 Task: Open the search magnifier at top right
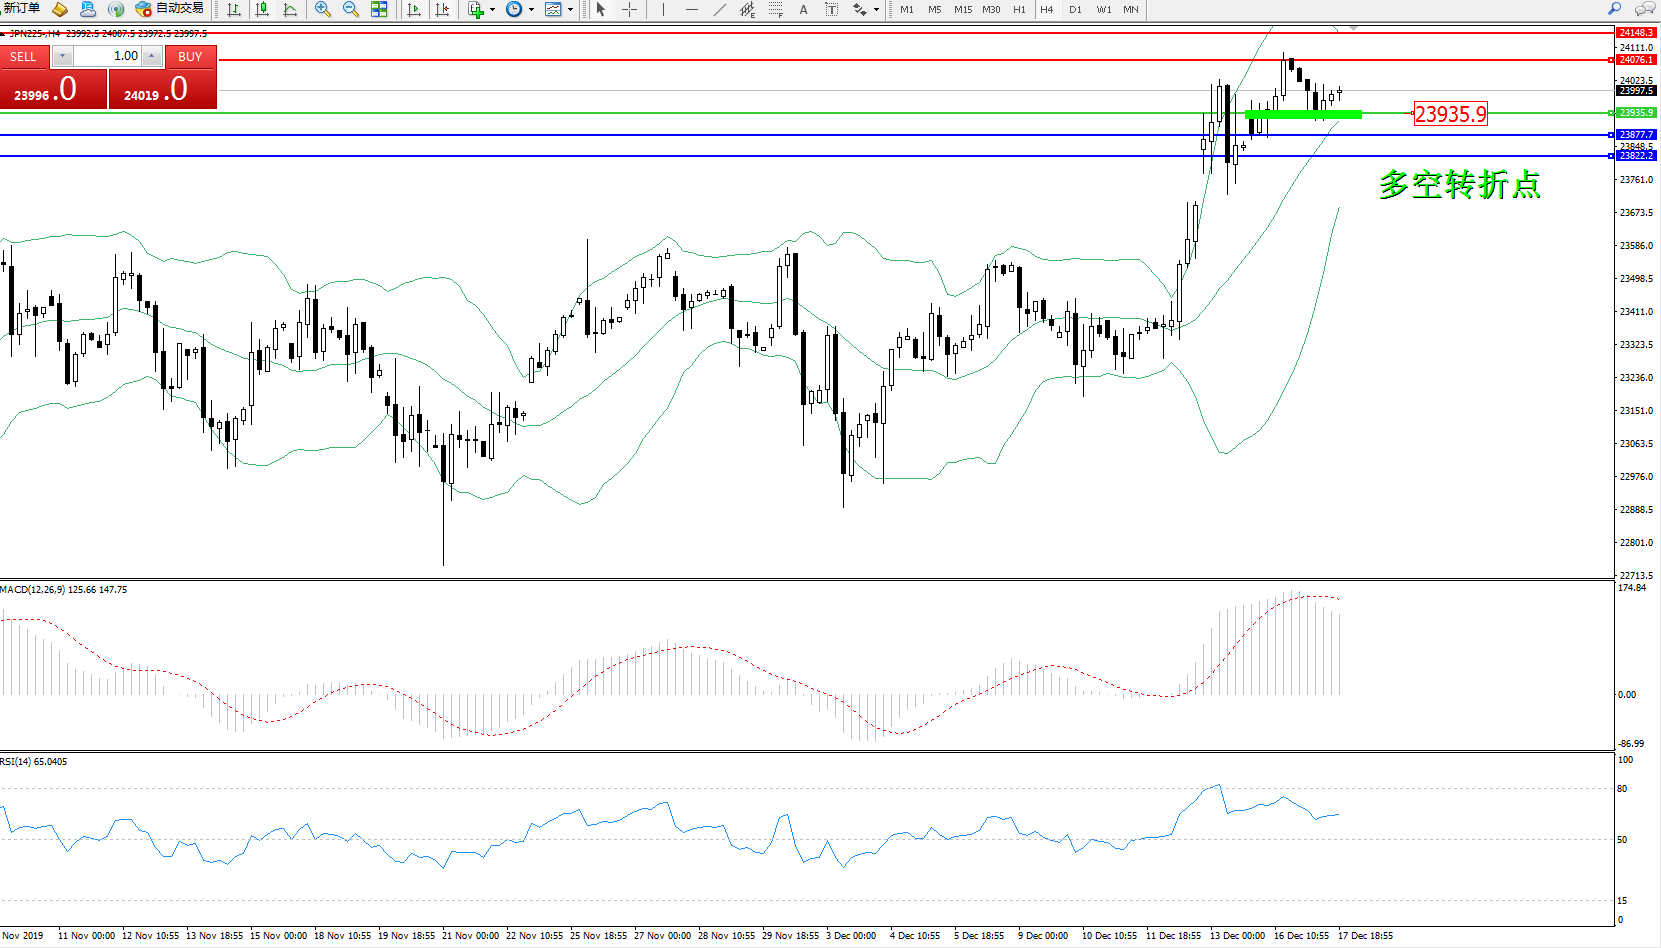[x=1614, y=9]
